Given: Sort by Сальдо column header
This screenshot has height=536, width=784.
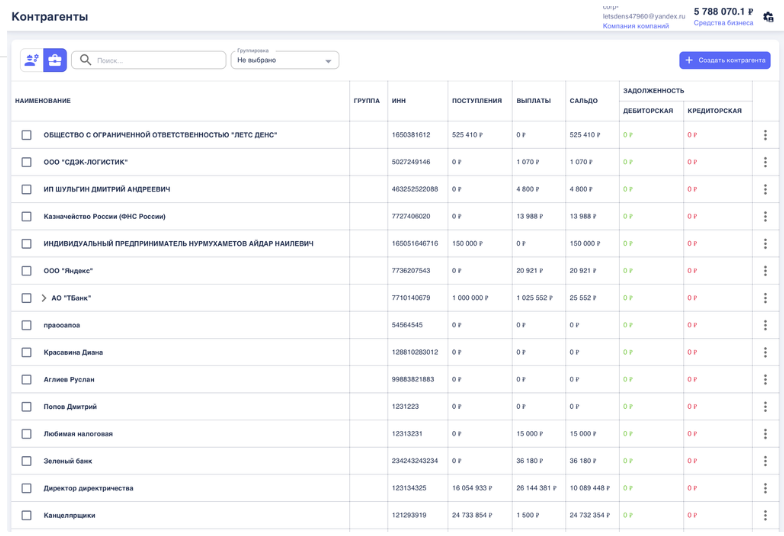Looking at the screenshot, I should tap(583, 101).
